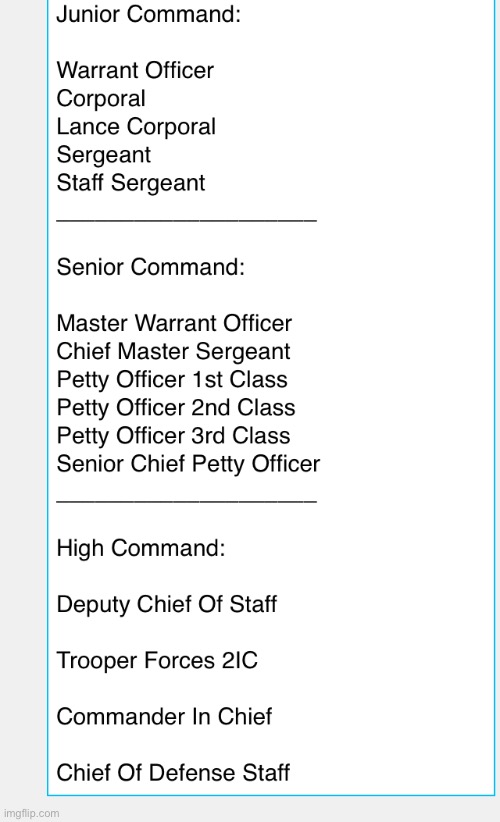Select Petty Officer 3rd Class
Image resolution: width=500 pixels, height=822 pixels.
click(173, 436)
